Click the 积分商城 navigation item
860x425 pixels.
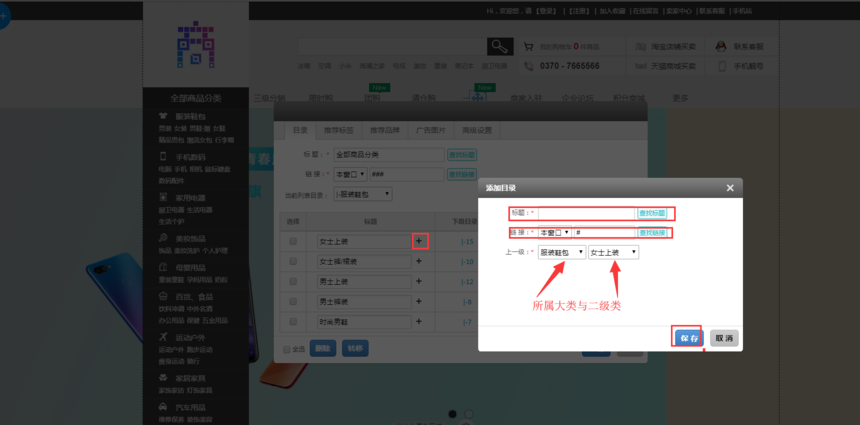(x=629, y=98)
